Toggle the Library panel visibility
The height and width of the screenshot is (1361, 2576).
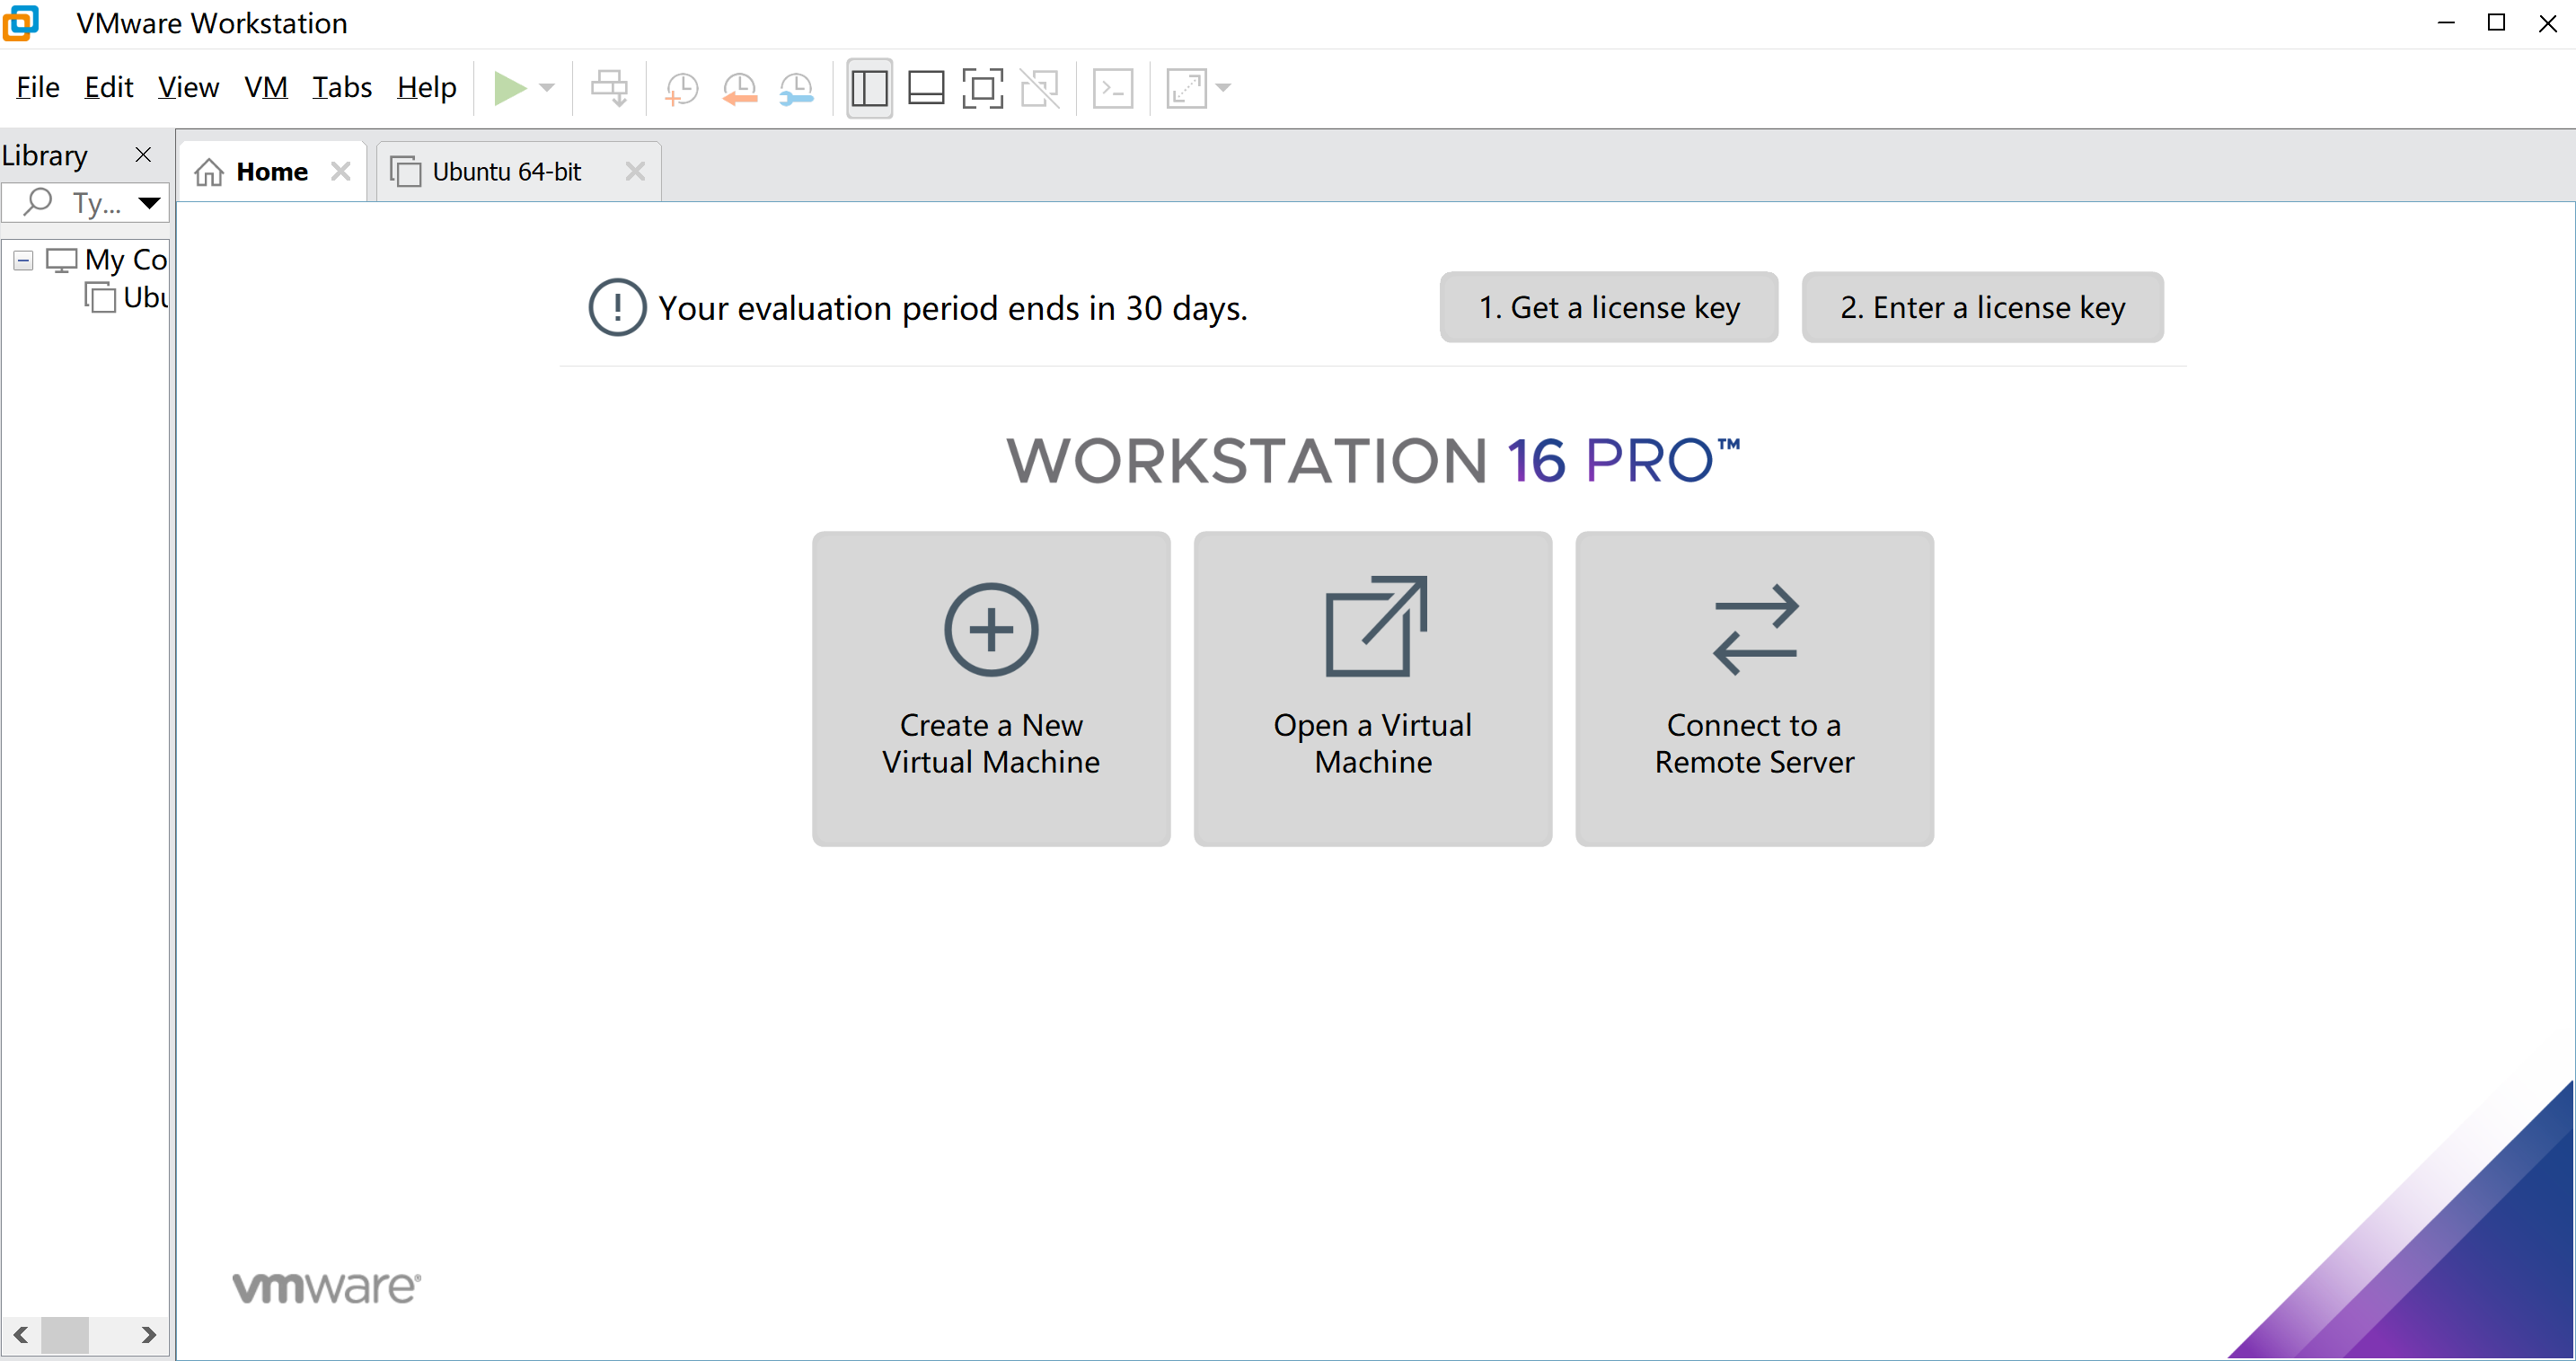point(869,88)
